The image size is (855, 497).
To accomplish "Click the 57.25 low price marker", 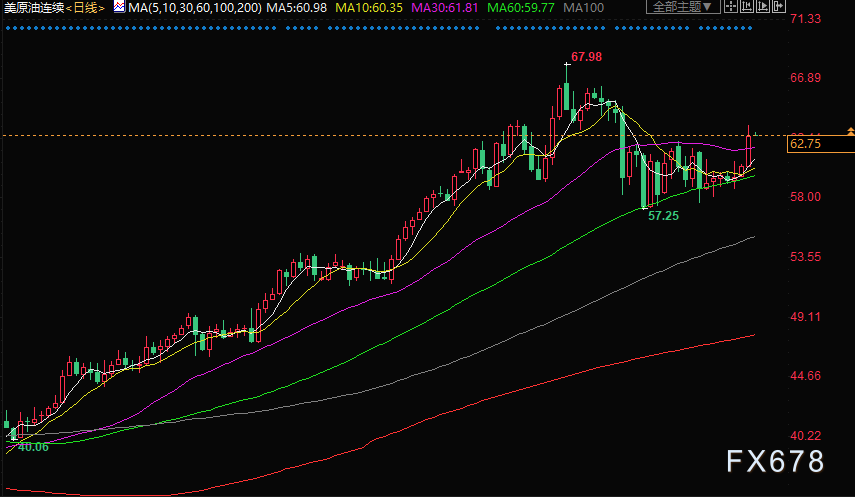I will pyautogui.click(x=663, y=215).
